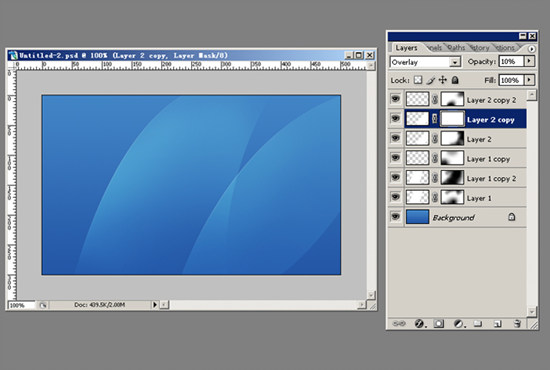Click the document horizontal scroll right arrow
Image resolution: width=550 pixels, height=370 pixels.
click(362, 305)
